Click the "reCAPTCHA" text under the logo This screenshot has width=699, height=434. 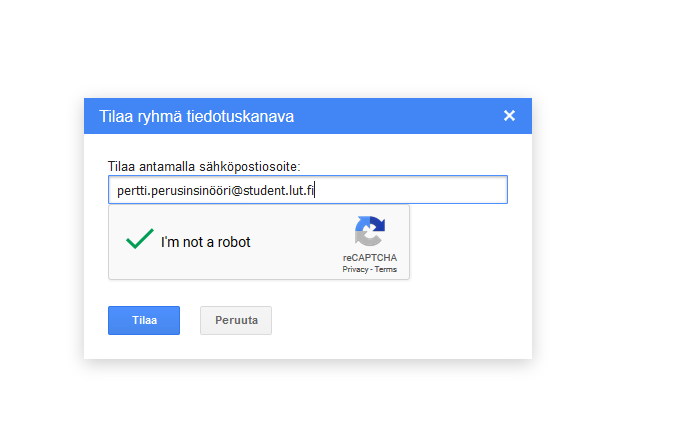pos(370,258)
